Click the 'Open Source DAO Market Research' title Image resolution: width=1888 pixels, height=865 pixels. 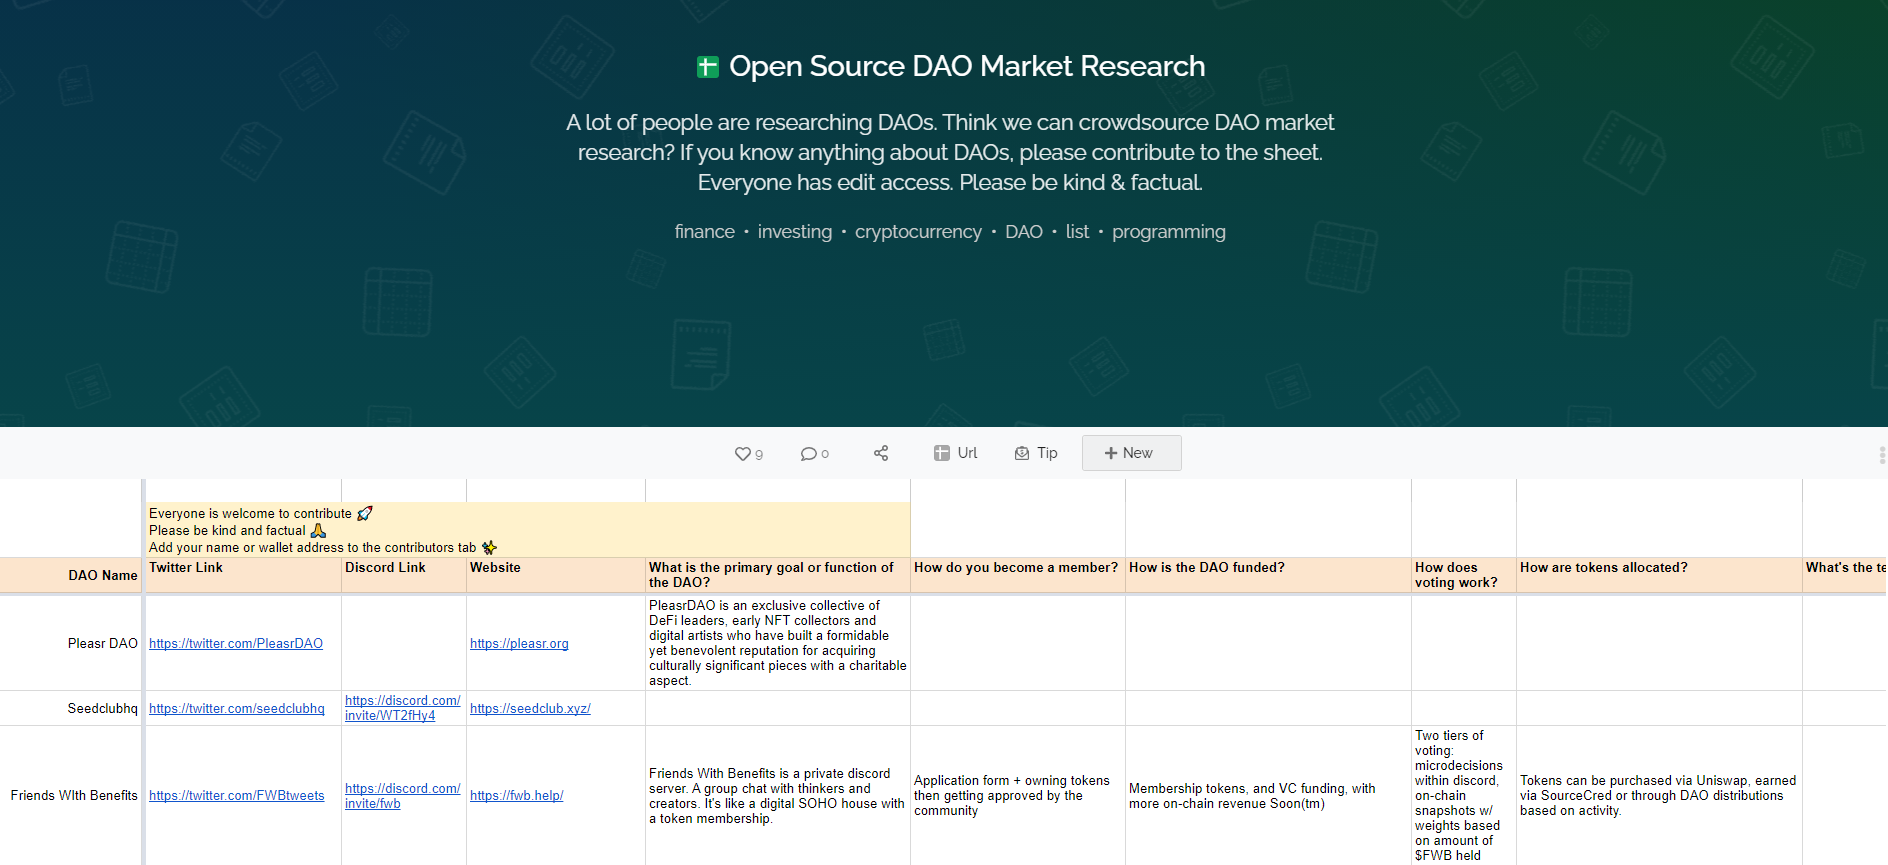click(967, 66)
